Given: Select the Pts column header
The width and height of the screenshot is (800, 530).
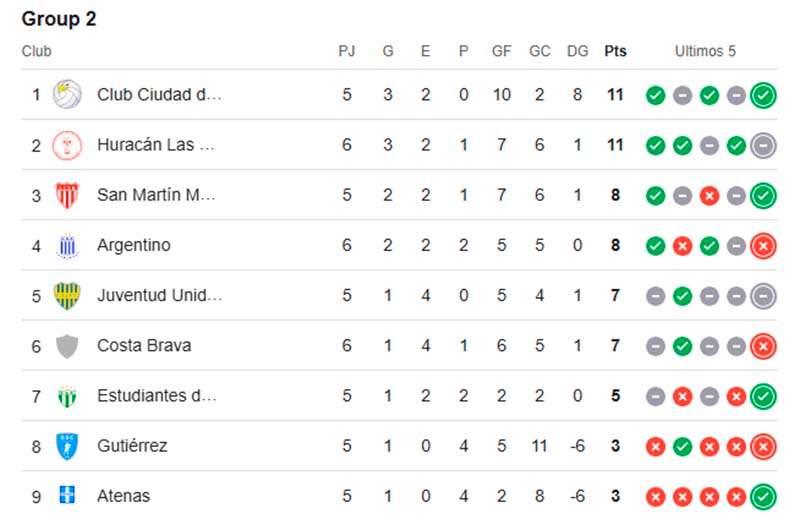Looking at the screenshot, I should (615, 51).
